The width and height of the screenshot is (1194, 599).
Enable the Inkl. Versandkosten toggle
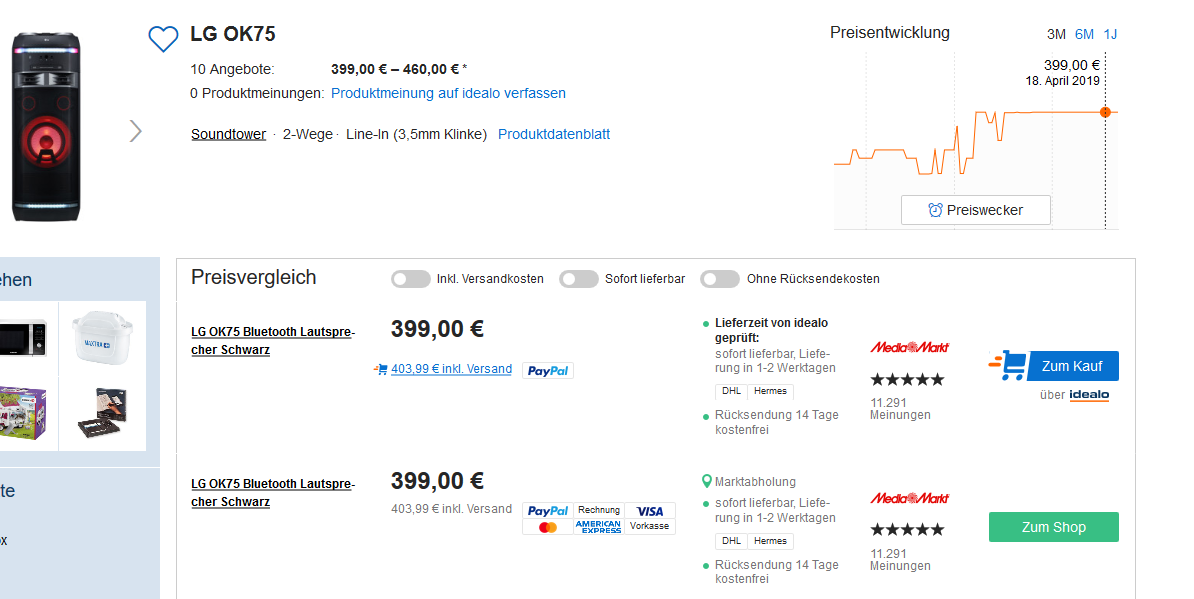(410, 279)
